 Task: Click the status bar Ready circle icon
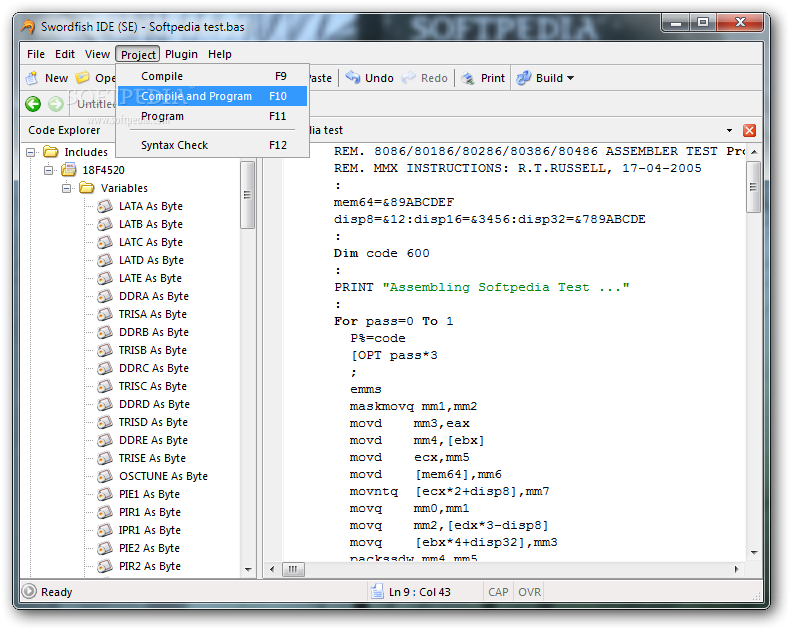(29, 591)
